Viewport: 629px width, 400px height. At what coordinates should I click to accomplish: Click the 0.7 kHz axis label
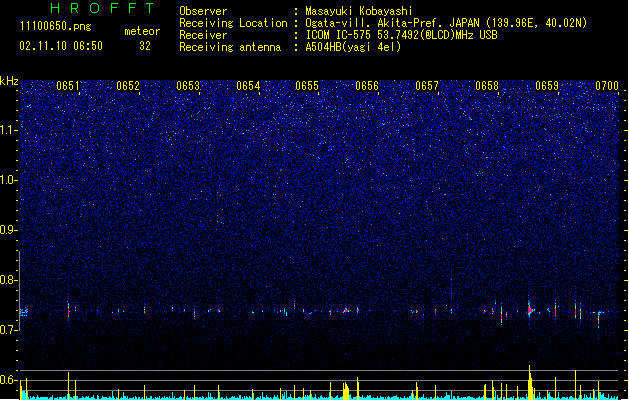pyautogui.click(x=9, y=330)
